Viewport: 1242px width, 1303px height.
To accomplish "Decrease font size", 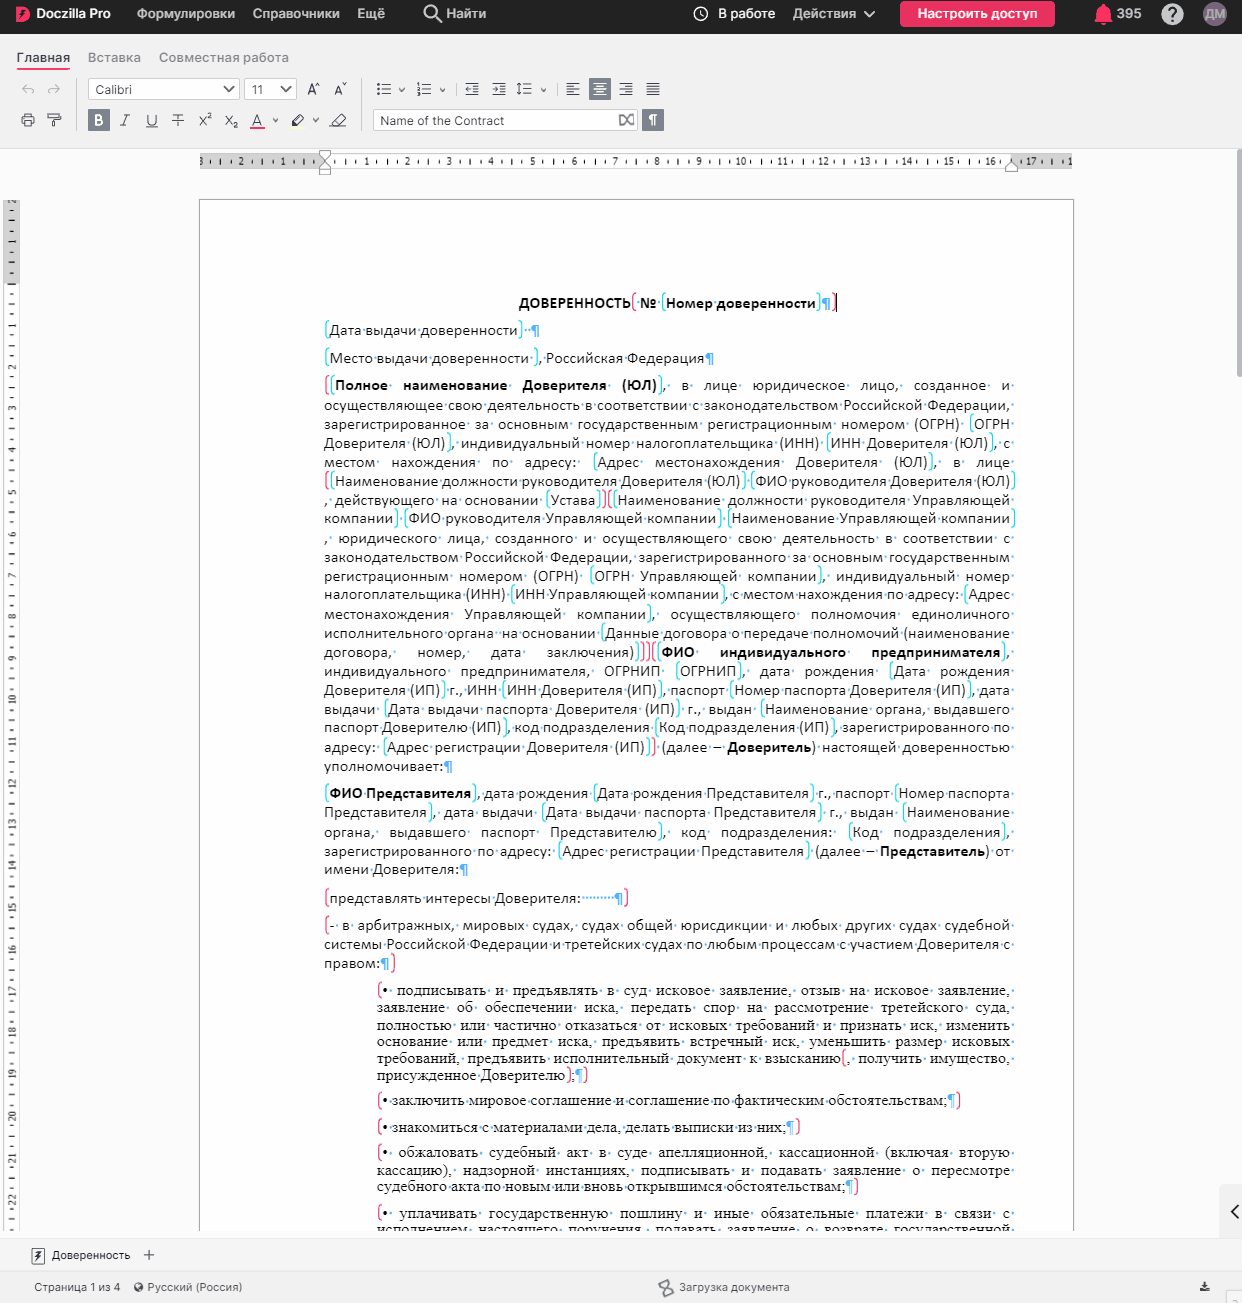I will 340,89.
